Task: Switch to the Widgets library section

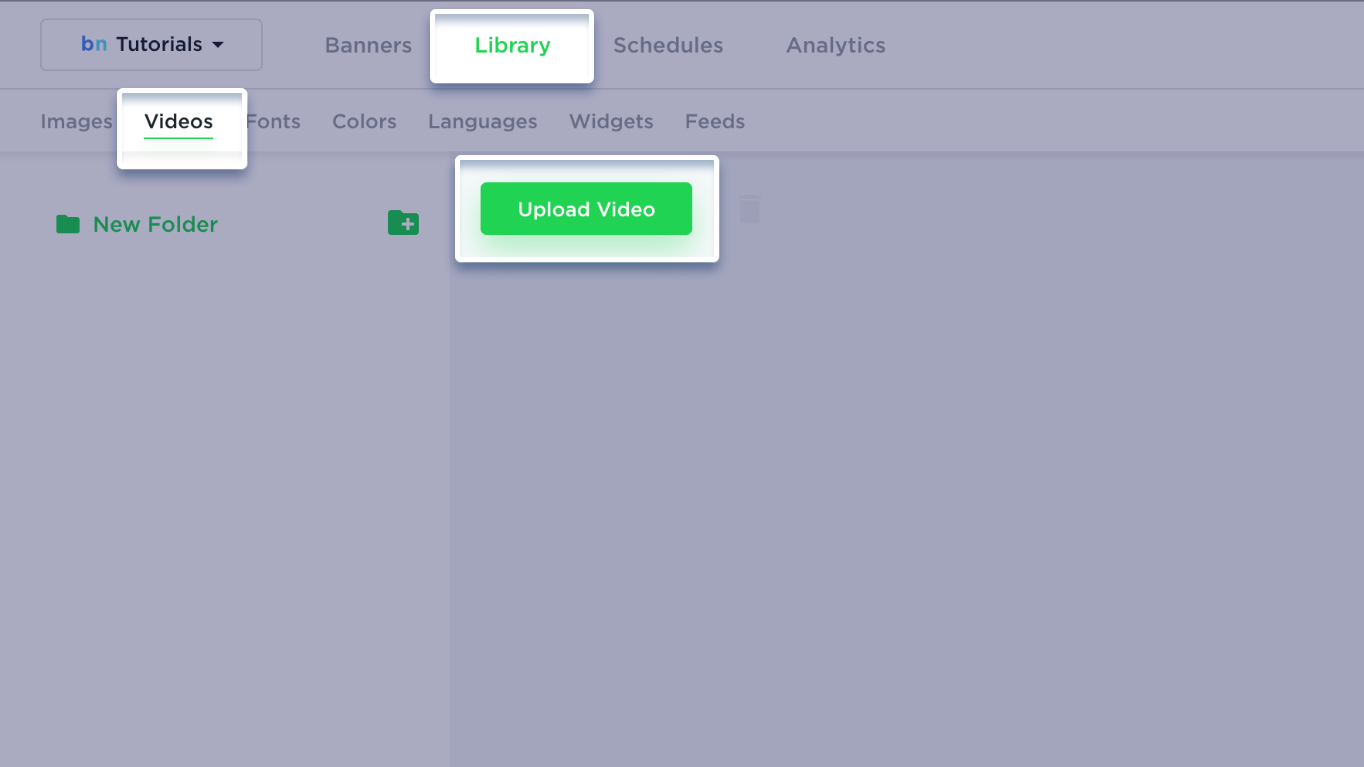Action: pos(611,121)
